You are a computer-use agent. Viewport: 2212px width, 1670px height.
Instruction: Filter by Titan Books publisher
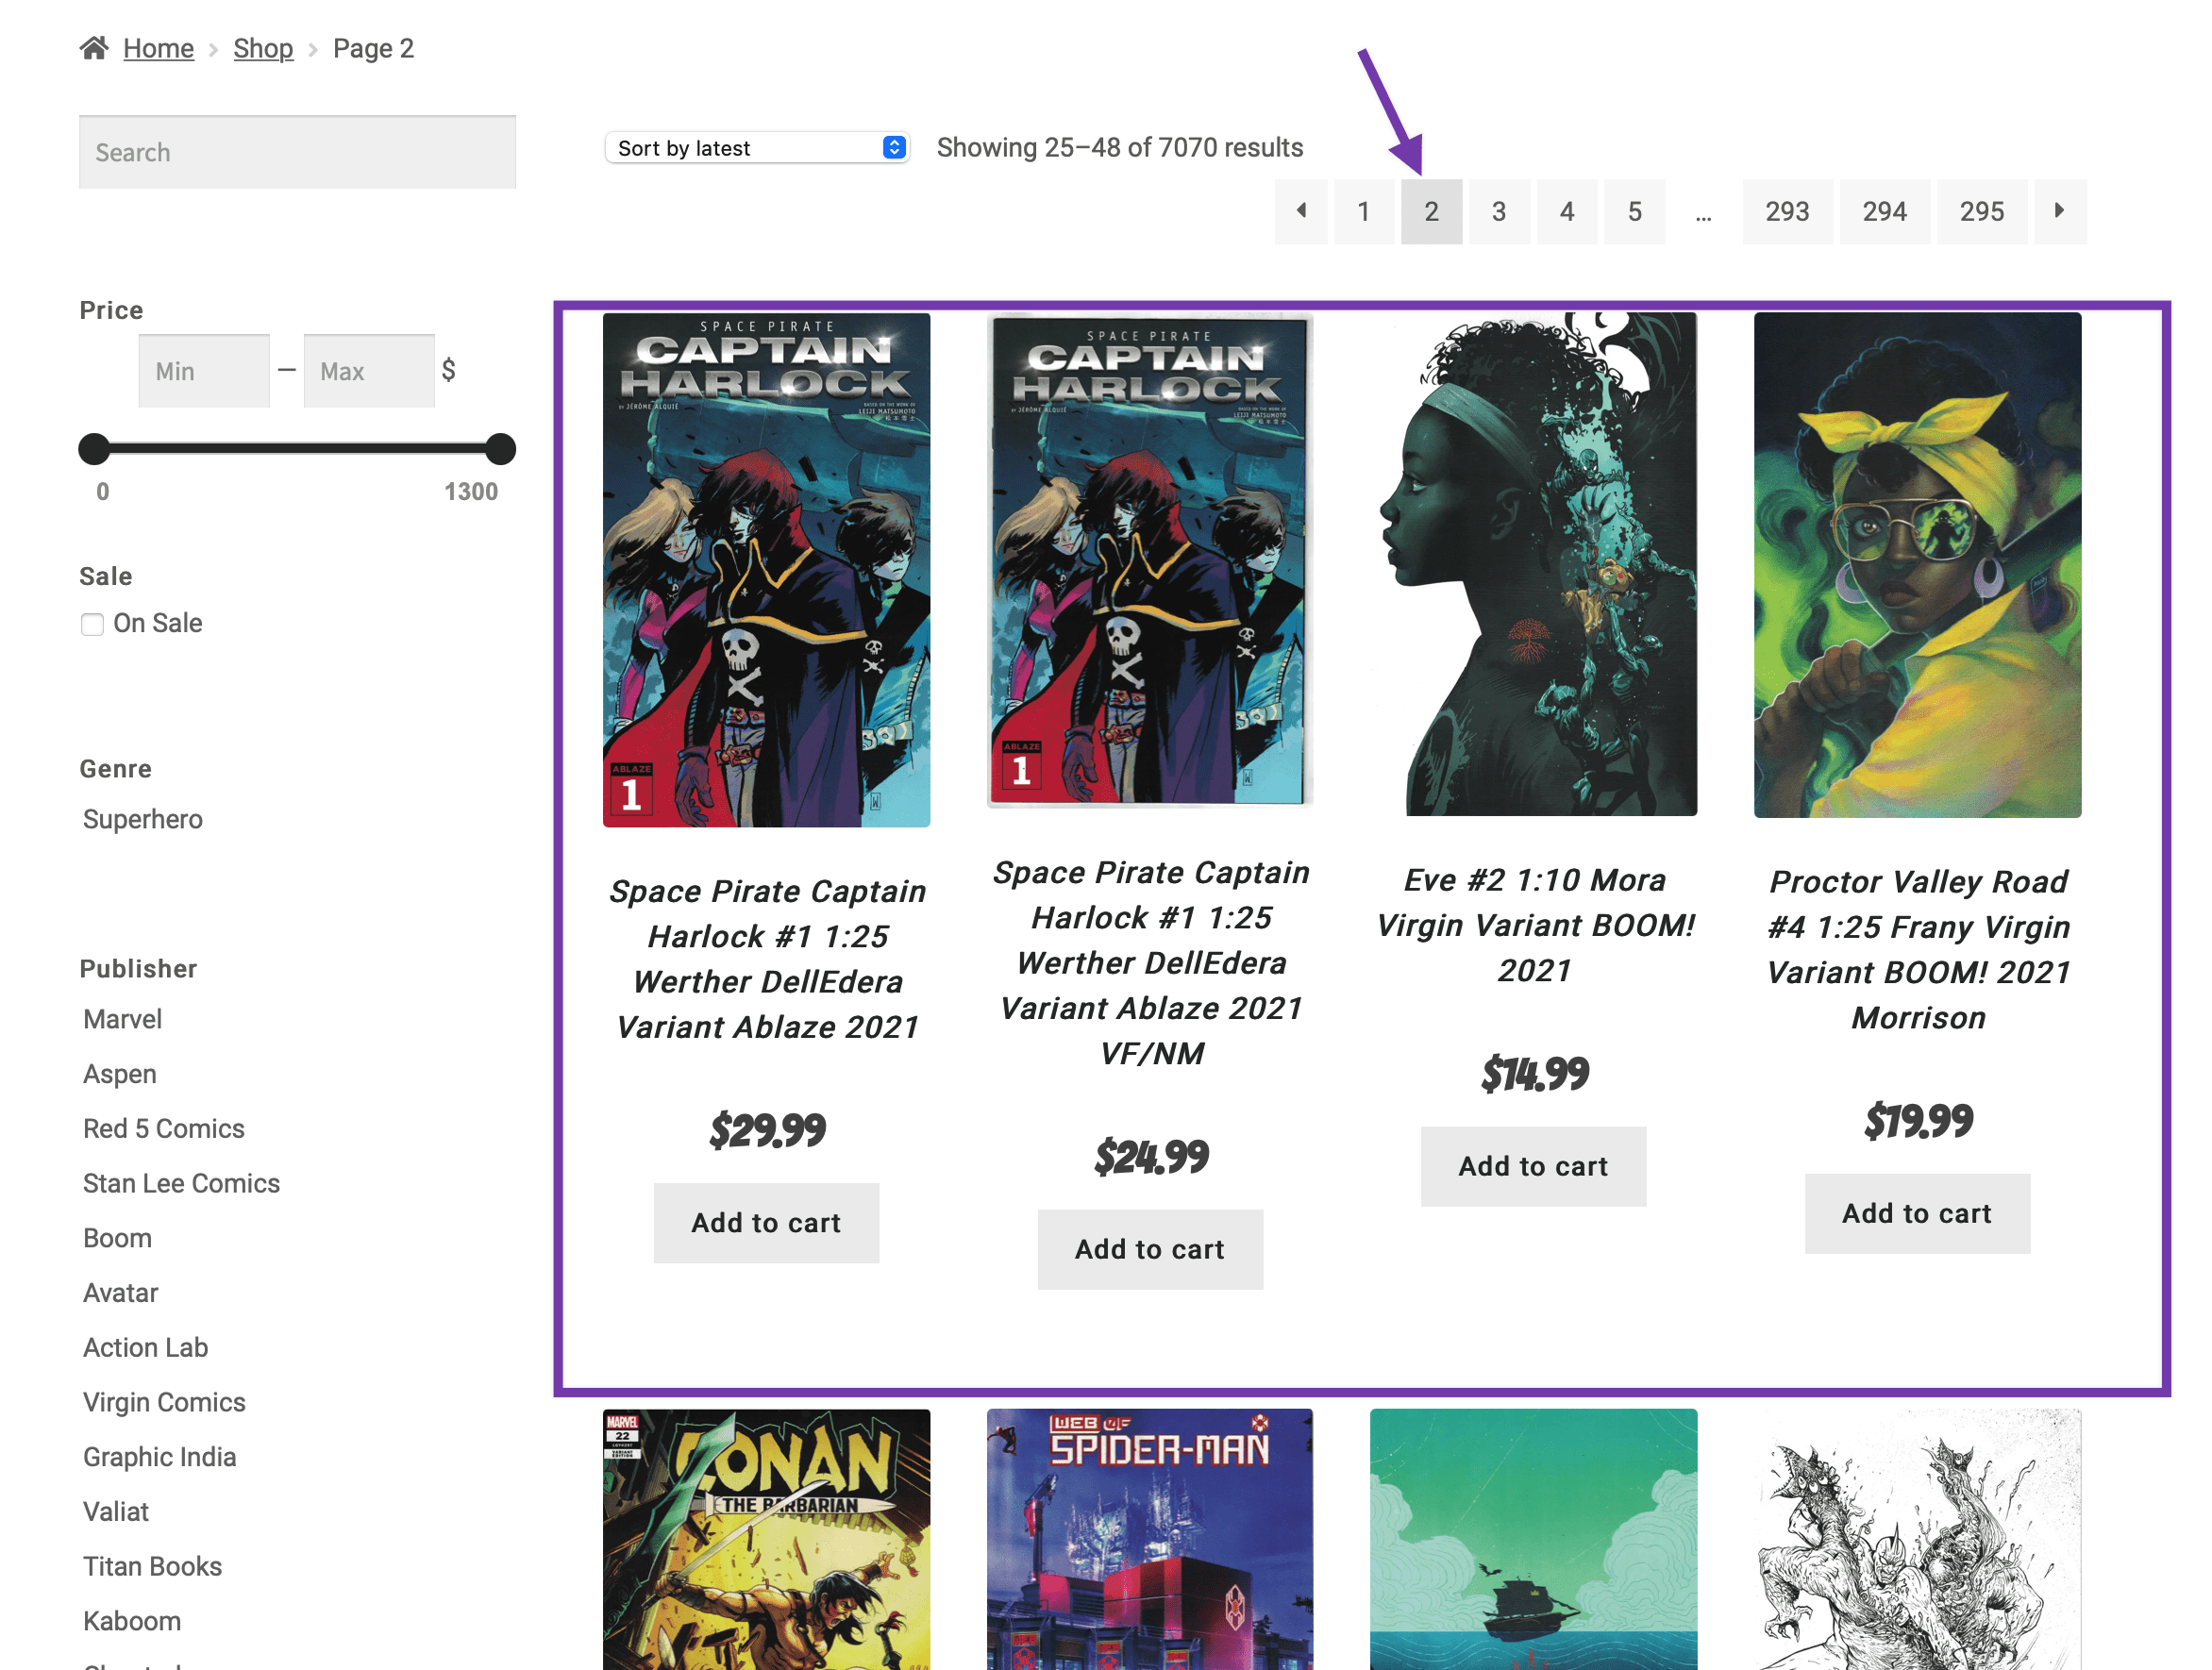coord(153,1566)
